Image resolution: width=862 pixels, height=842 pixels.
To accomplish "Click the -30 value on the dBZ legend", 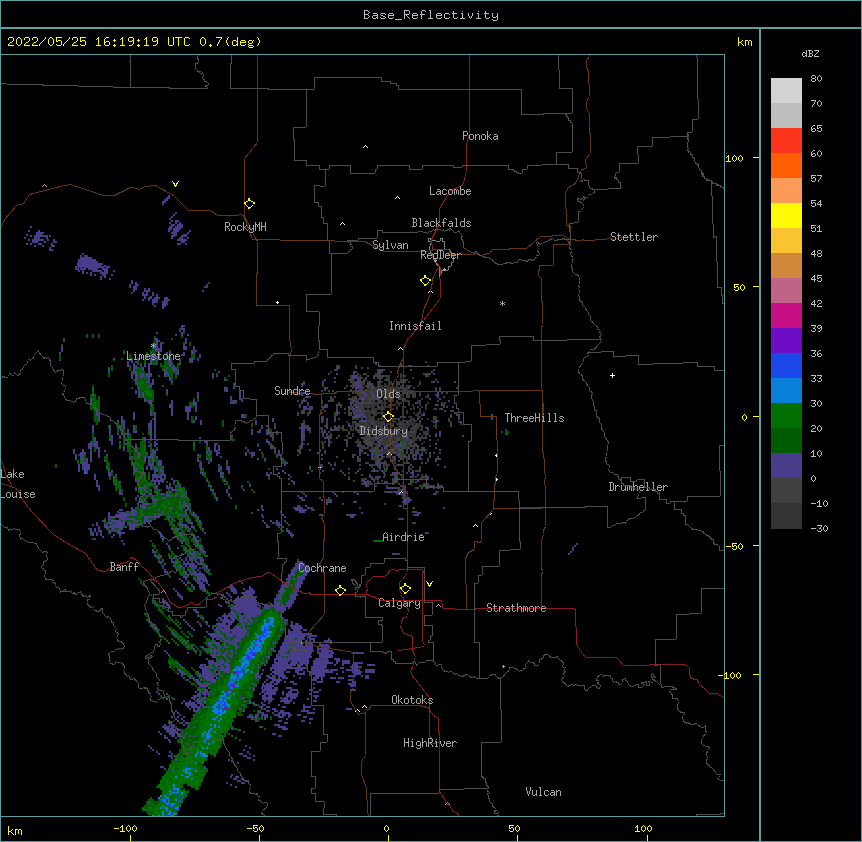I will [819, 528].
